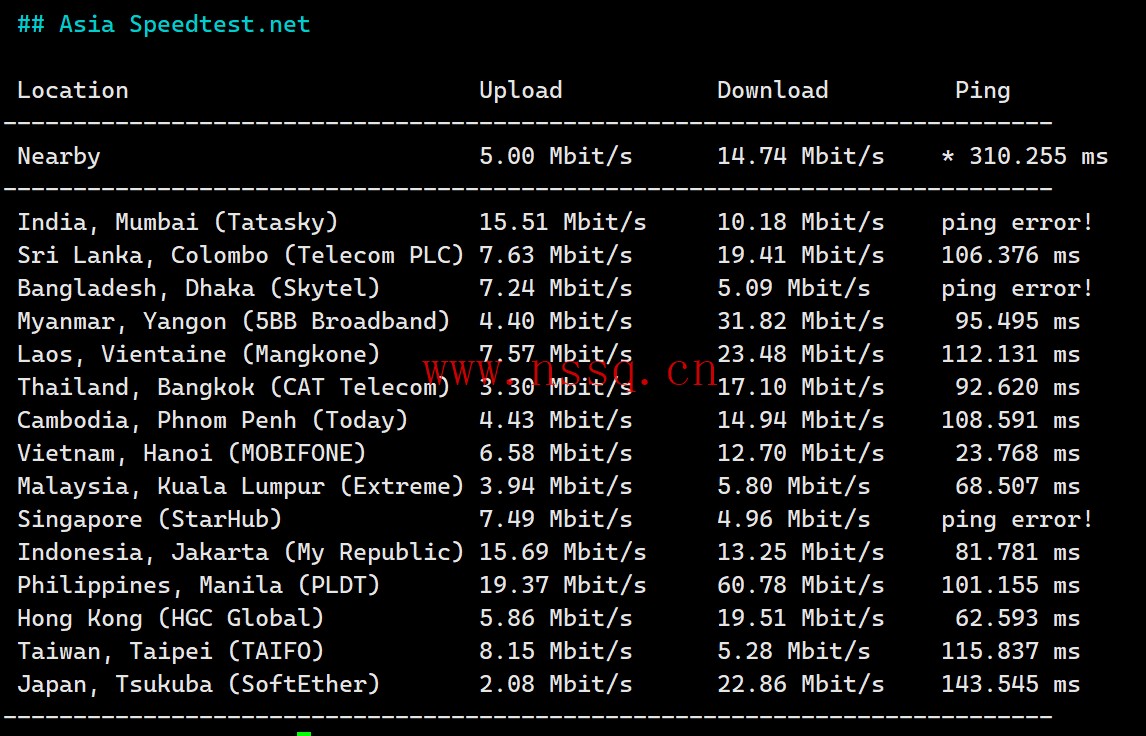Screen dimensions: 1146x736
Task: Click the Asia Speedtest.net heading
Action: click(x=164, y=24)
